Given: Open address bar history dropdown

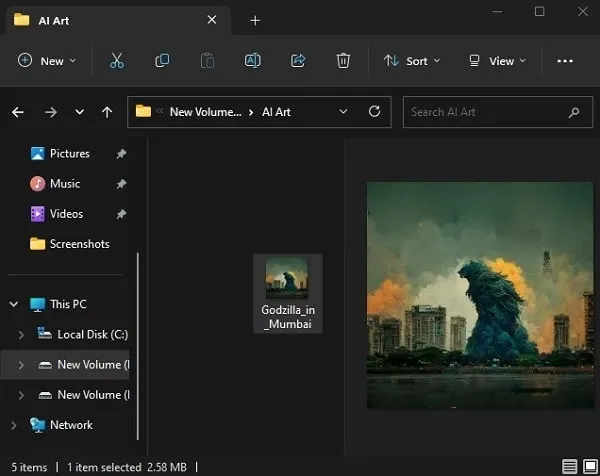Looking at the screenshot, I should (x=343, y=112).
